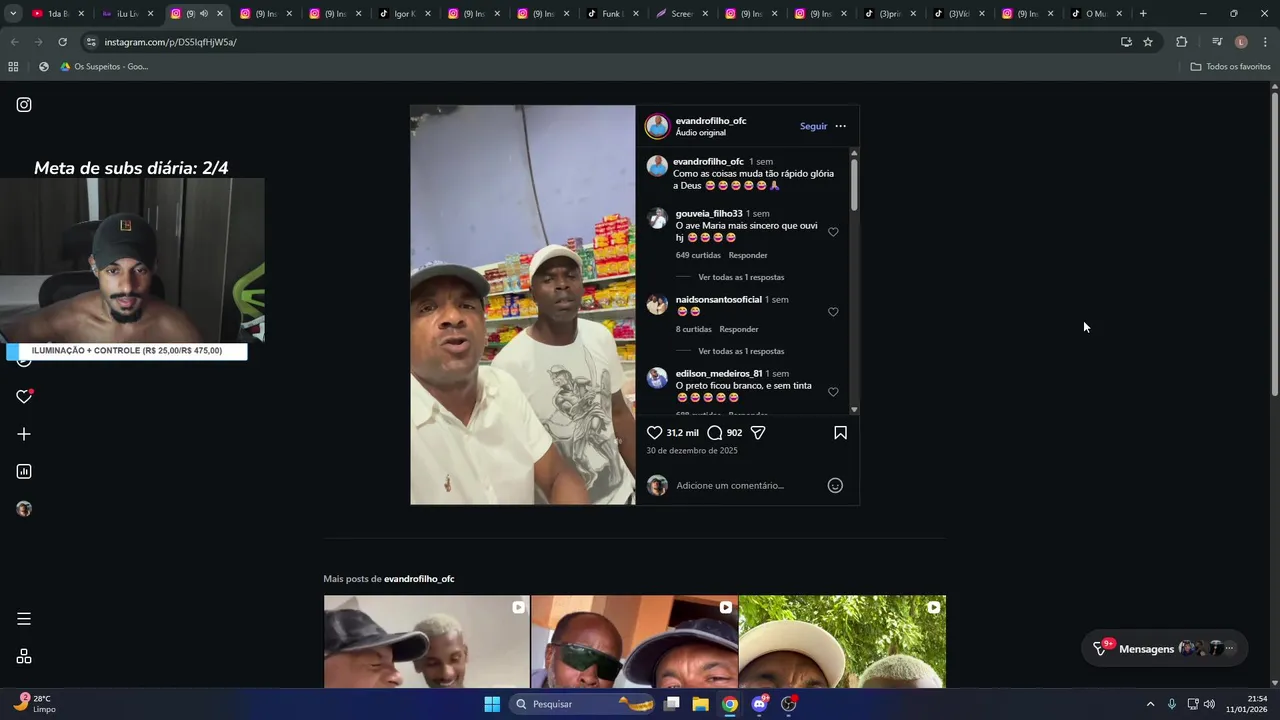Open '8 curtidas' likes list
The width and height of the screenshot is (1280, 720).
pos(693,329)
